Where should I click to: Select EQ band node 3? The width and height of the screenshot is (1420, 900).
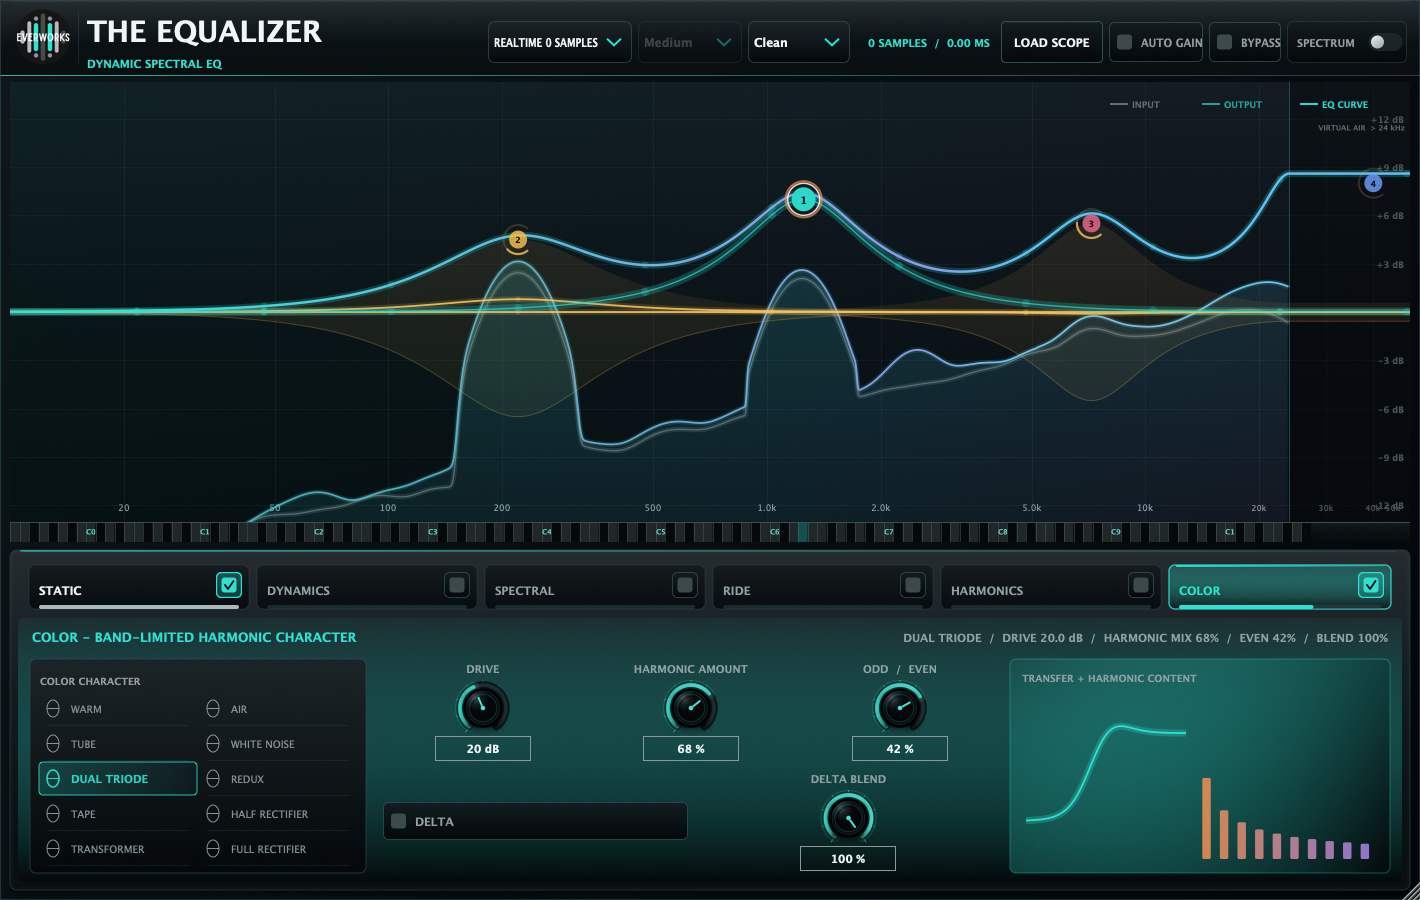click(x=1091, y=224)
